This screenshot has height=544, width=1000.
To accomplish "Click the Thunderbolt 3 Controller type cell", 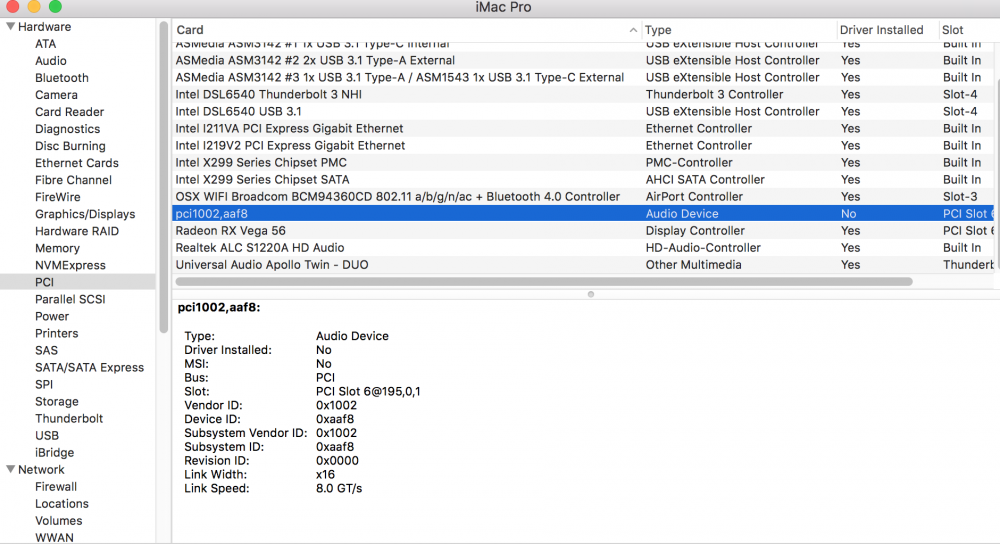I will point(714,94).
